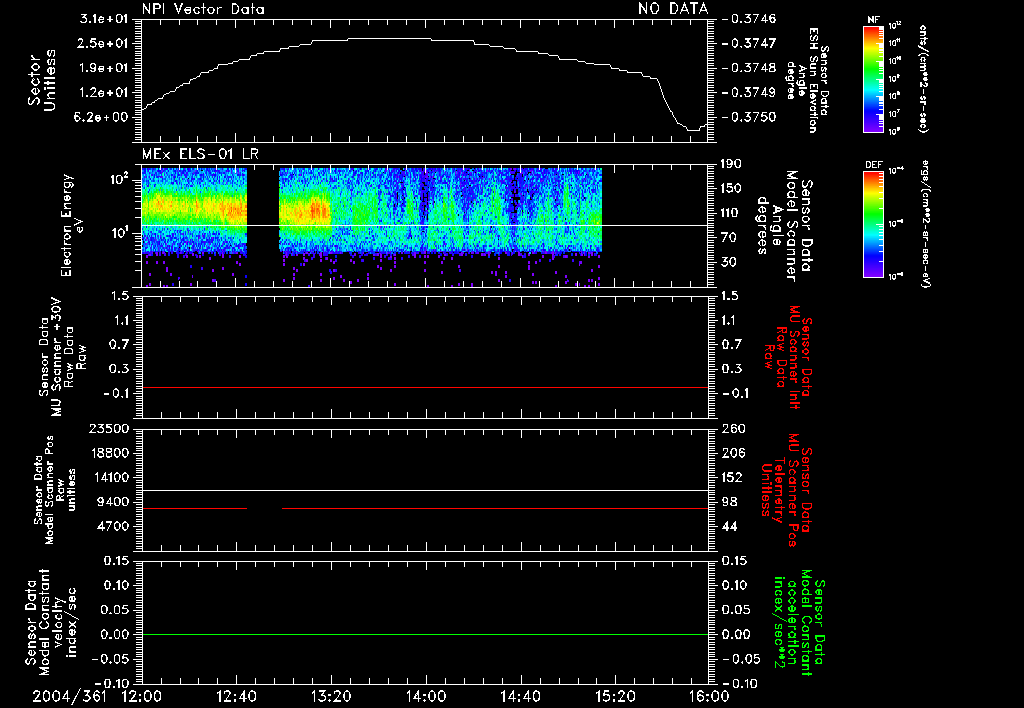This screenshot has width=1024, height=708.
Task: Click the 1.9e+01 sector axis value
Action: pyautogui.click(x=103, y=68)
